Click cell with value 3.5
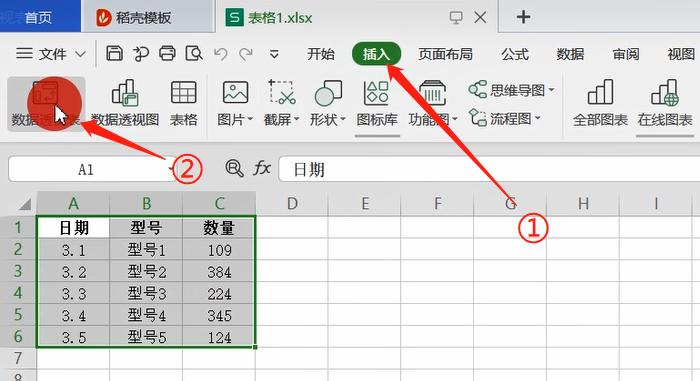Viewport: 700px width, 381px height. [73, 337]
